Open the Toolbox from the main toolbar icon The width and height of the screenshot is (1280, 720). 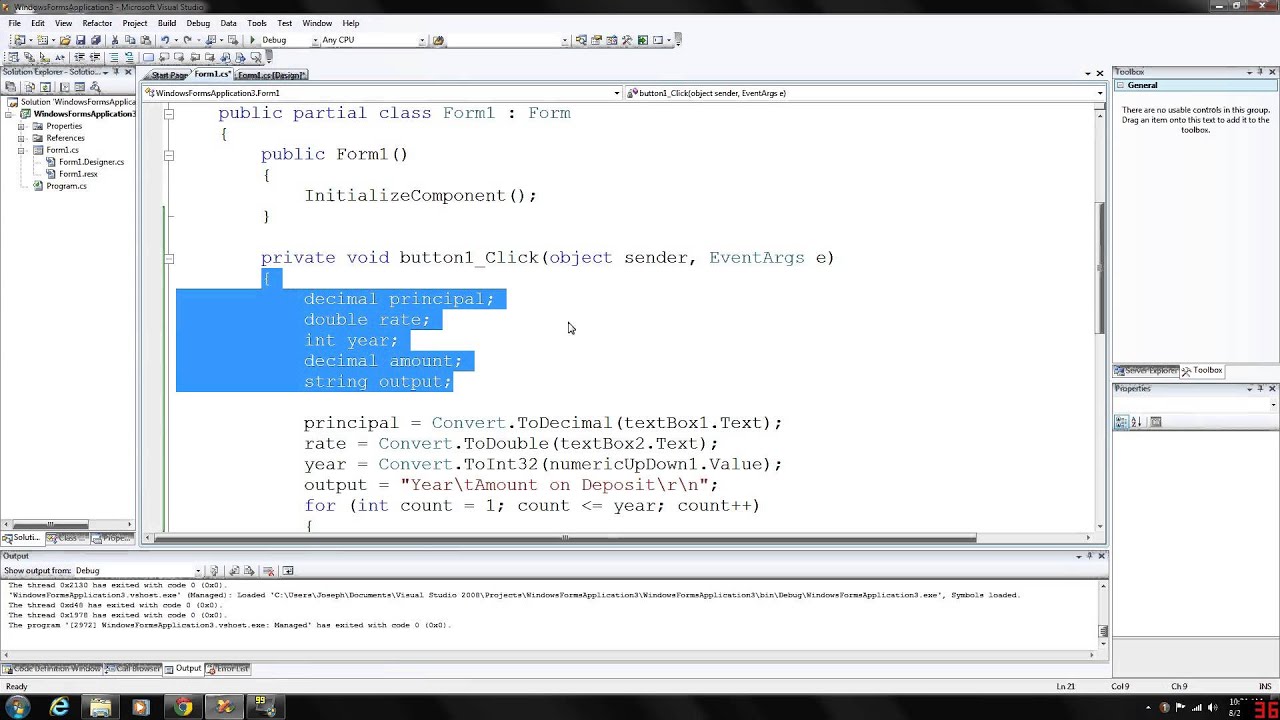tap(627, 40)
